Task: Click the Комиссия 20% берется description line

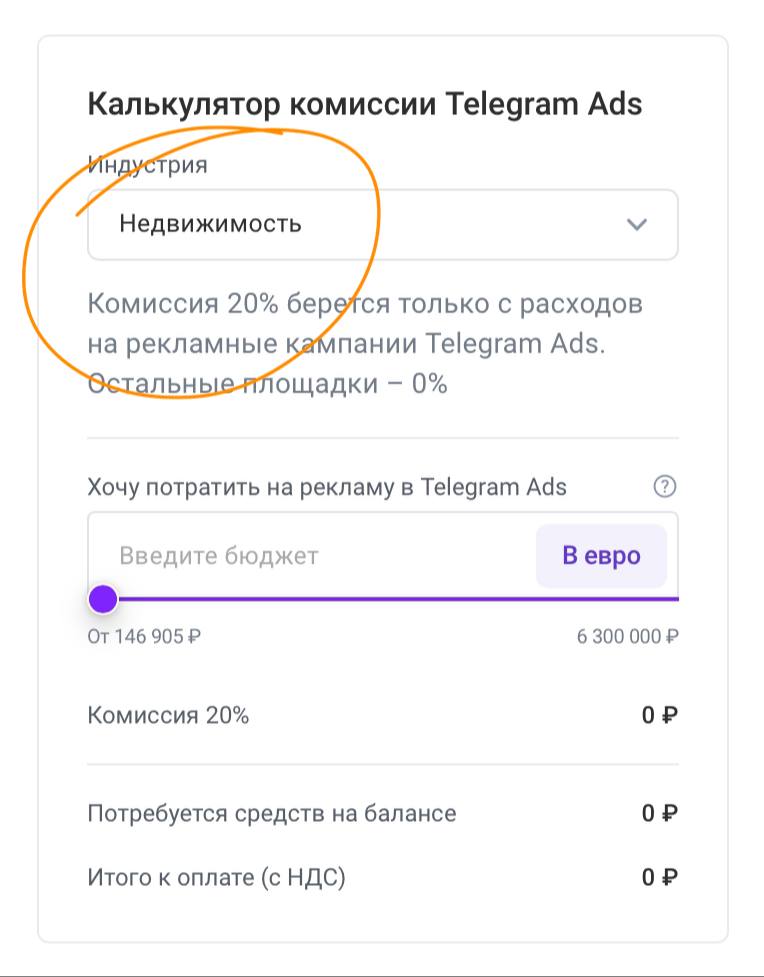Action: click(x=364, y=304)
